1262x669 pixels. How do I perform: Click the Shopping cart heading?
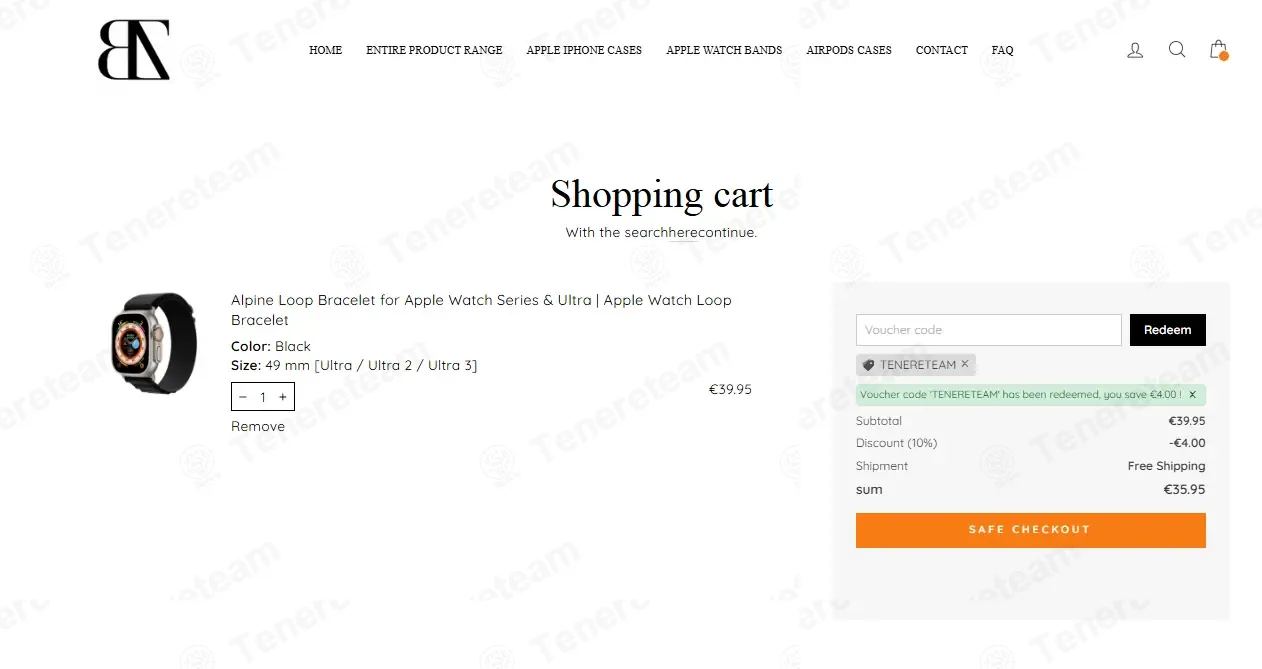[x=662, y=194]
